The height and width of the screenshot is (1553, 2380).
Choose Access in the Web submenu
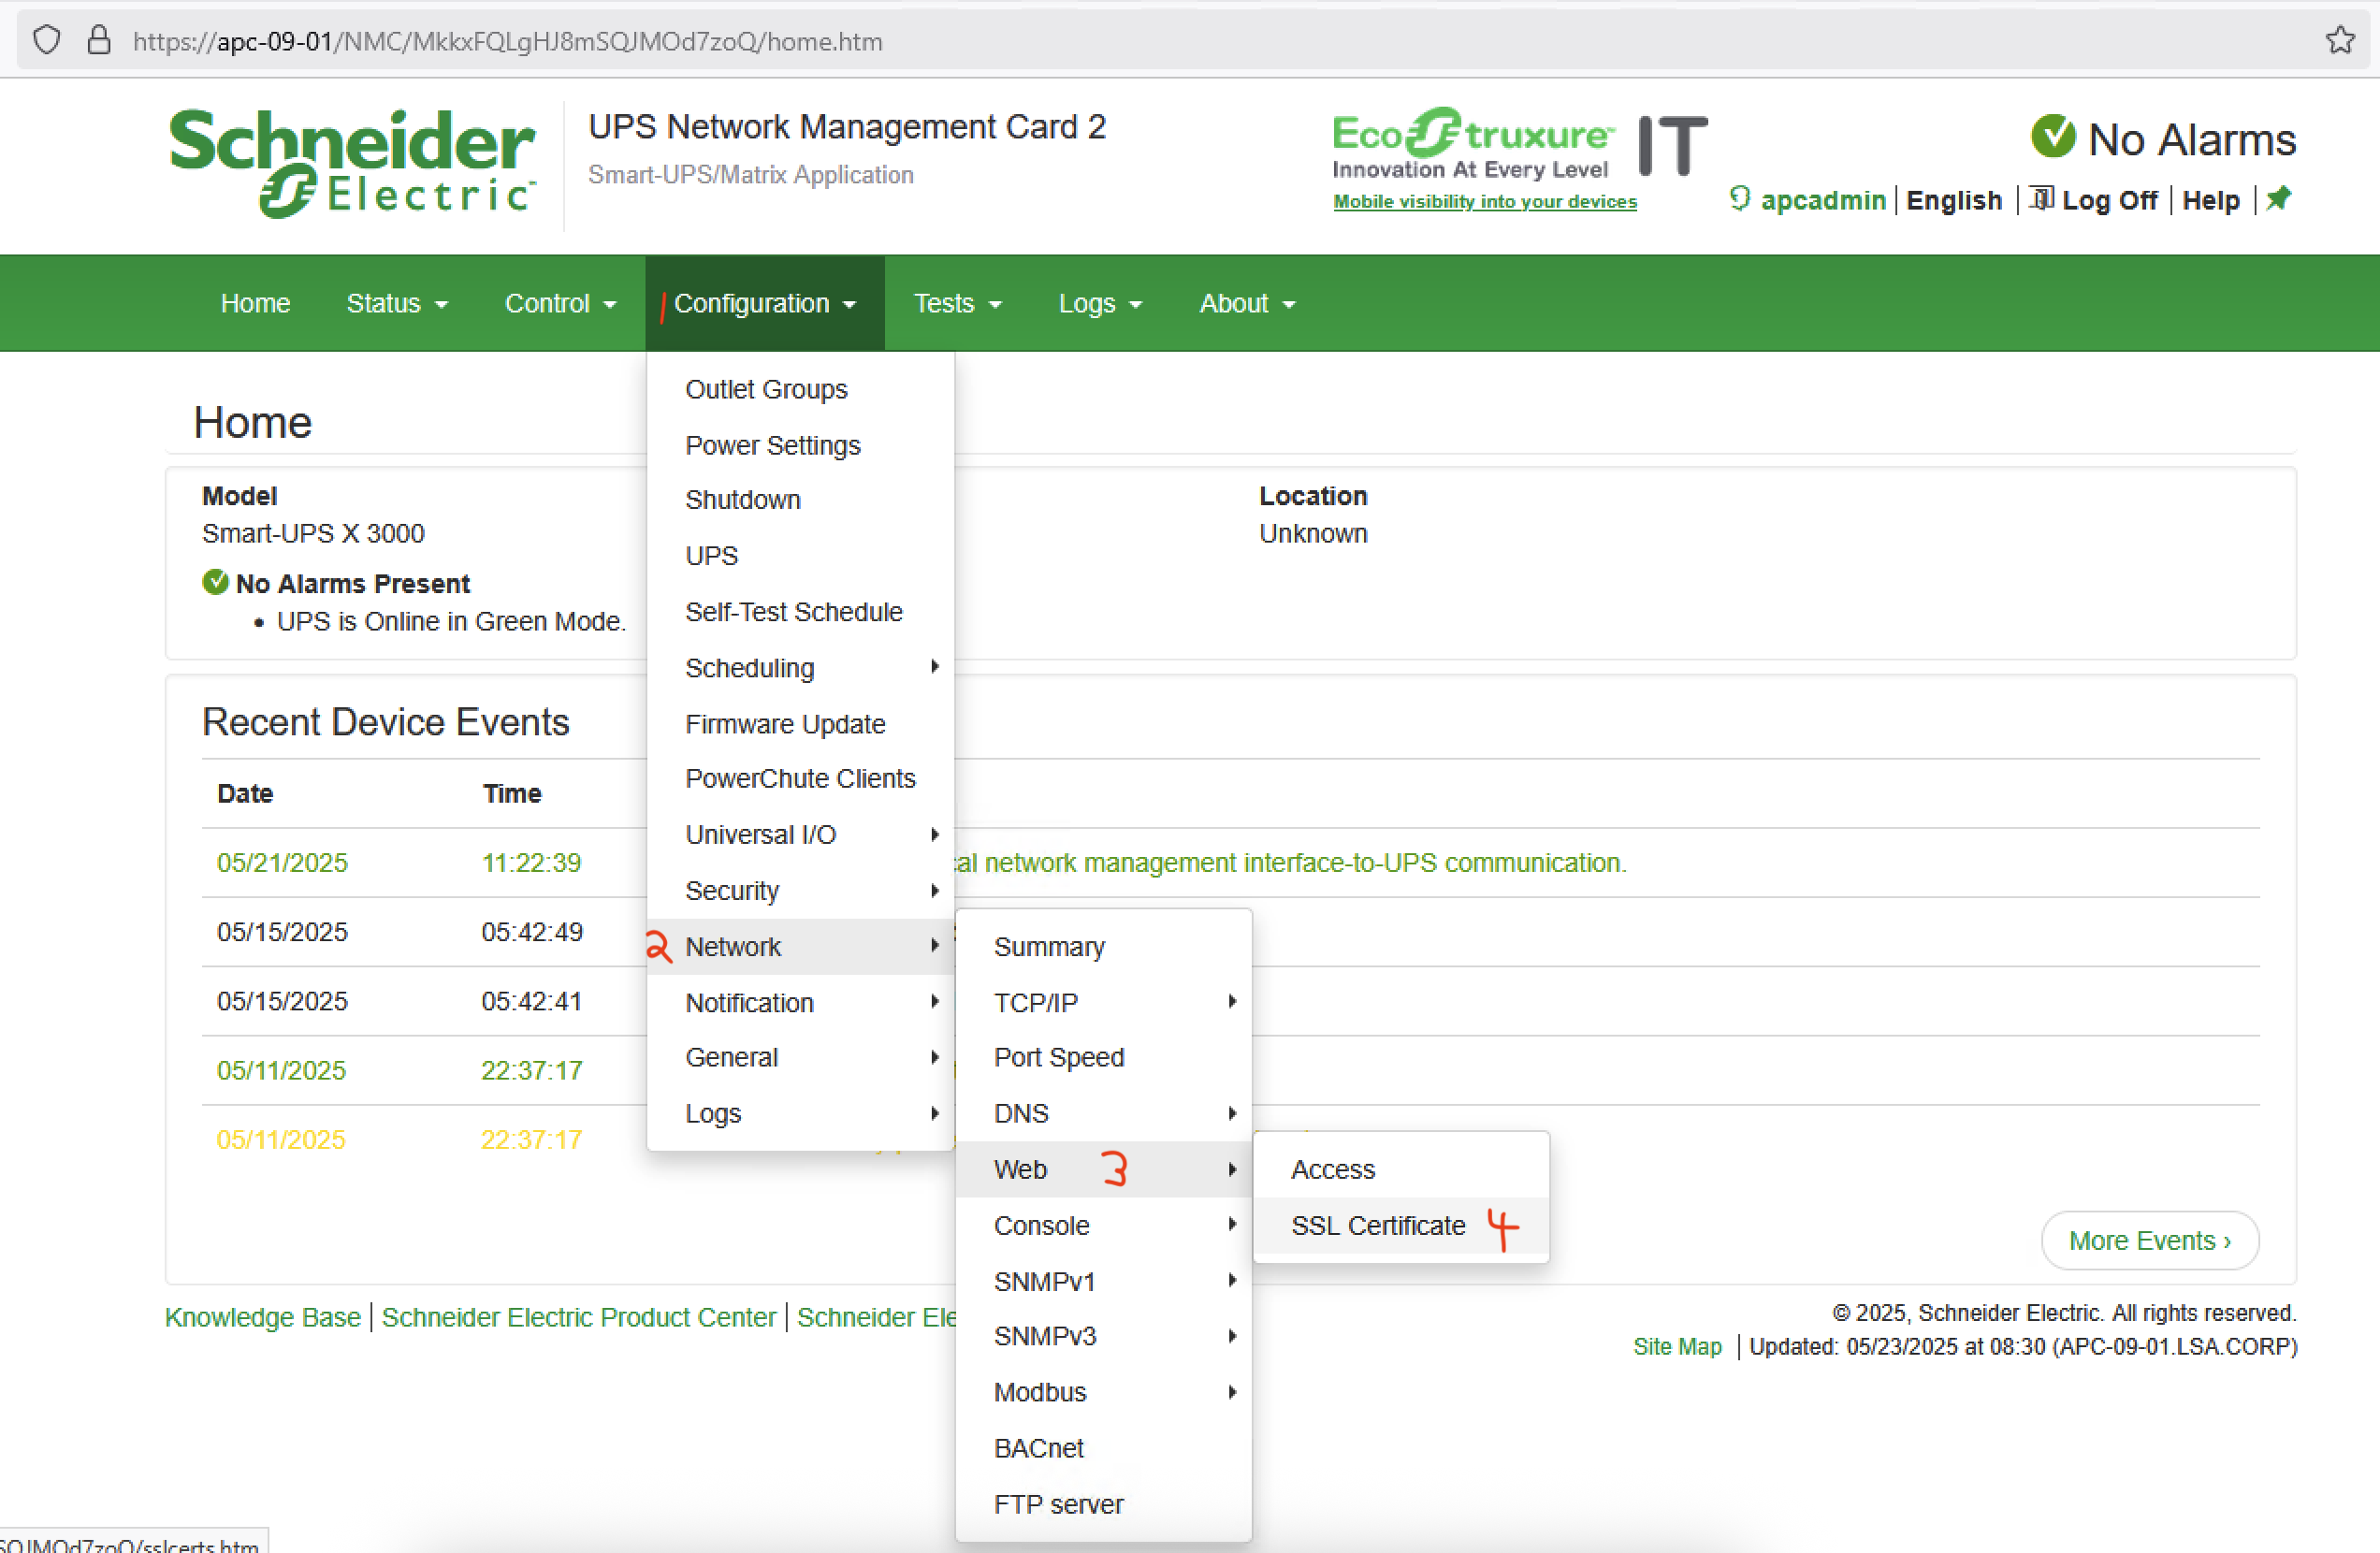click(x=1401, y=1169)
